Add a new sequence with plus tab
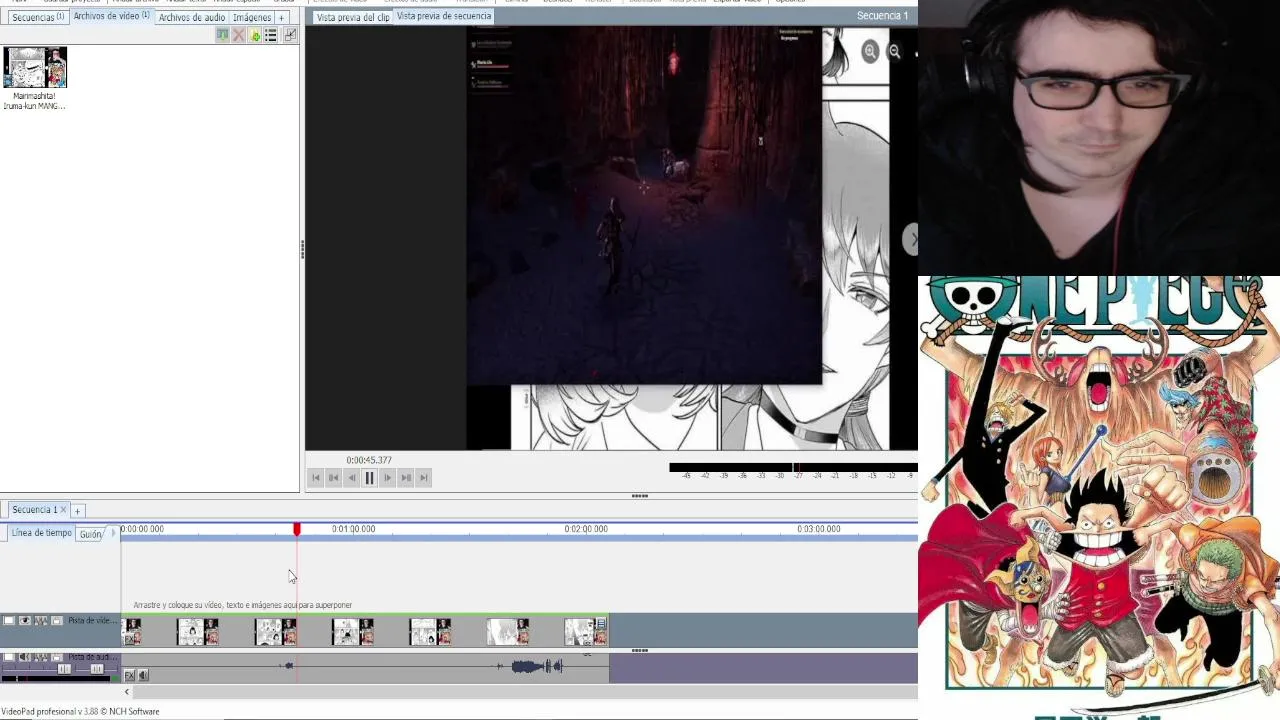The image size is (1280, 720). click(x=77, y=511)
